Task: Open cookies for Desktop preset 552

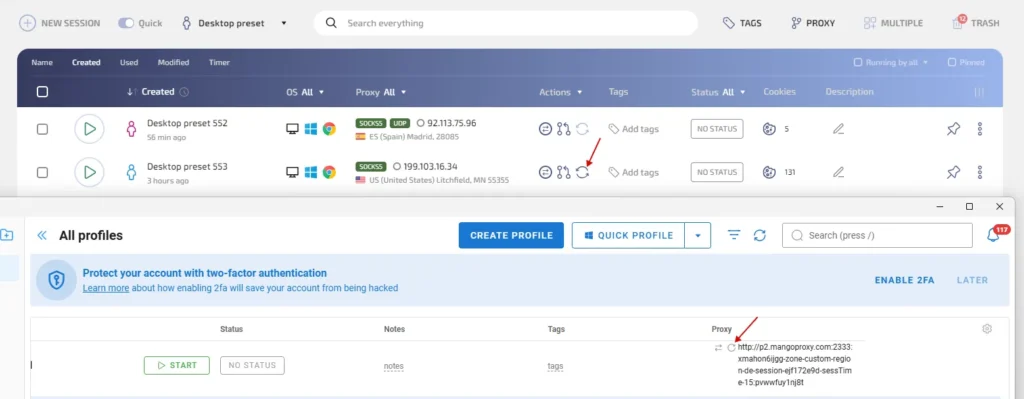Action: [x=769, y=129]
